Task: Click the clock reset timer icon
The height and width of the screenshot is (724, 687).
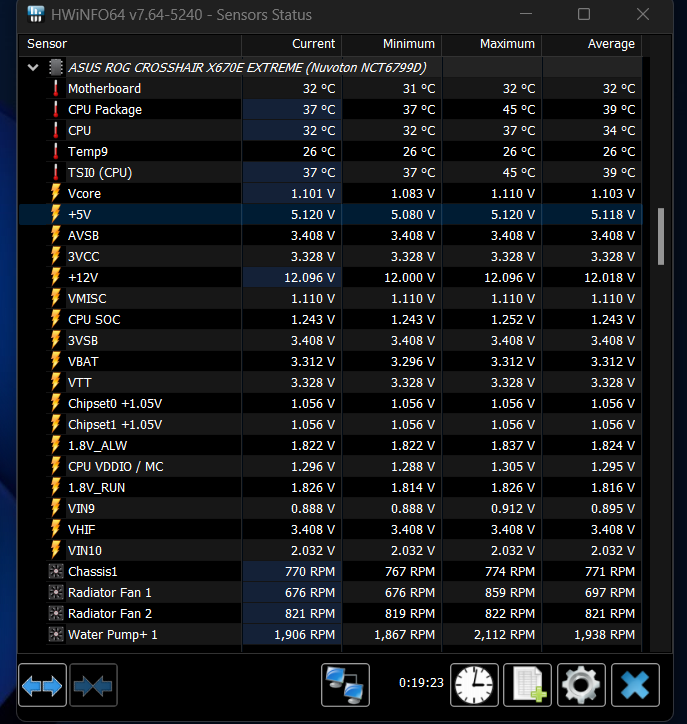Action: tap(475, 686)
